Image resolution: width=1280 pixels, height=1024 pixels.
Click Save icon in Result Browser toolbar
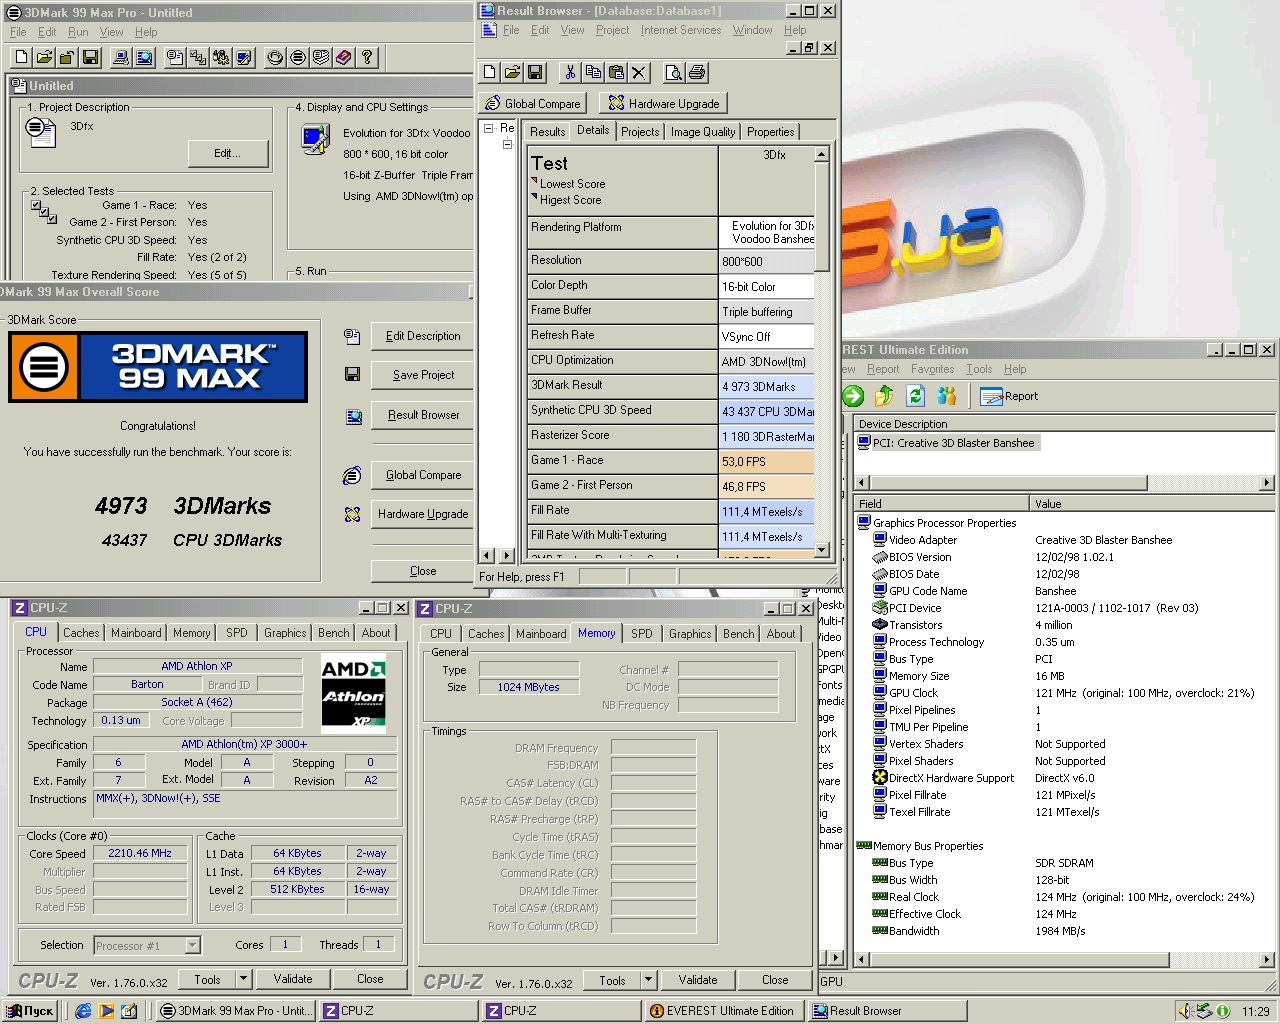(x=535, y=72)
